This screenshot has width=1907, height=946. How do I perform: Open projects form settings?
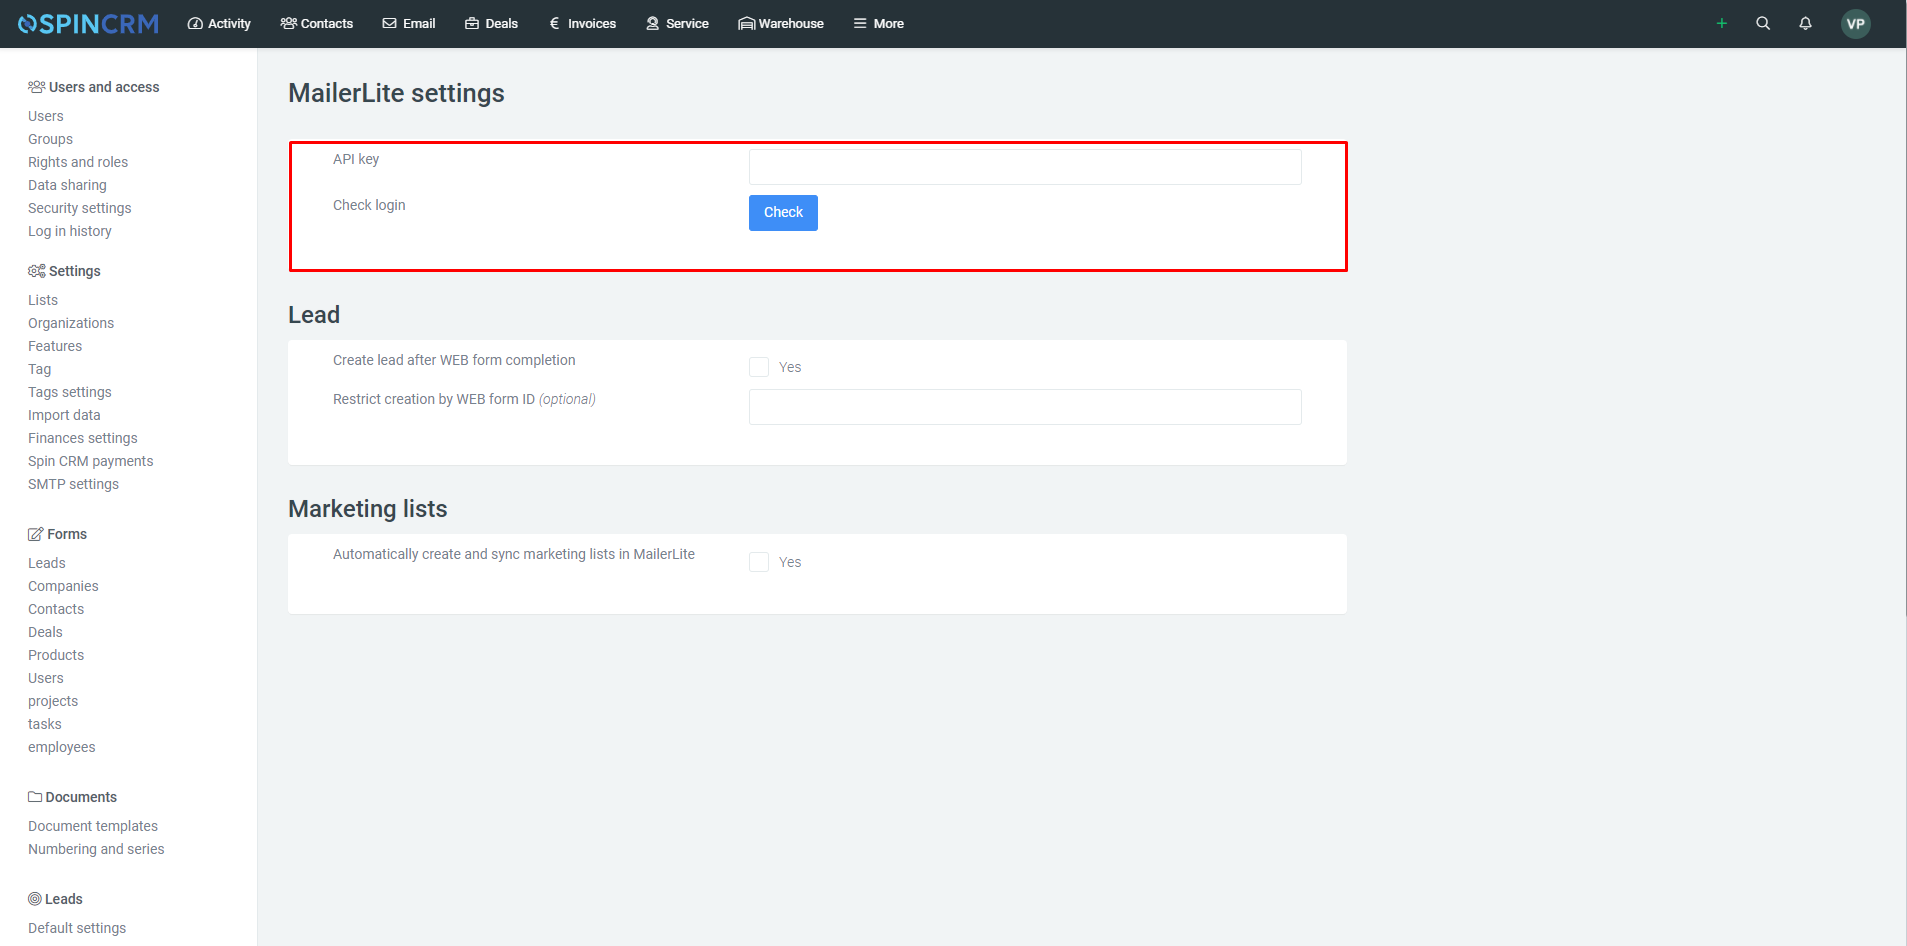[53, 701]
